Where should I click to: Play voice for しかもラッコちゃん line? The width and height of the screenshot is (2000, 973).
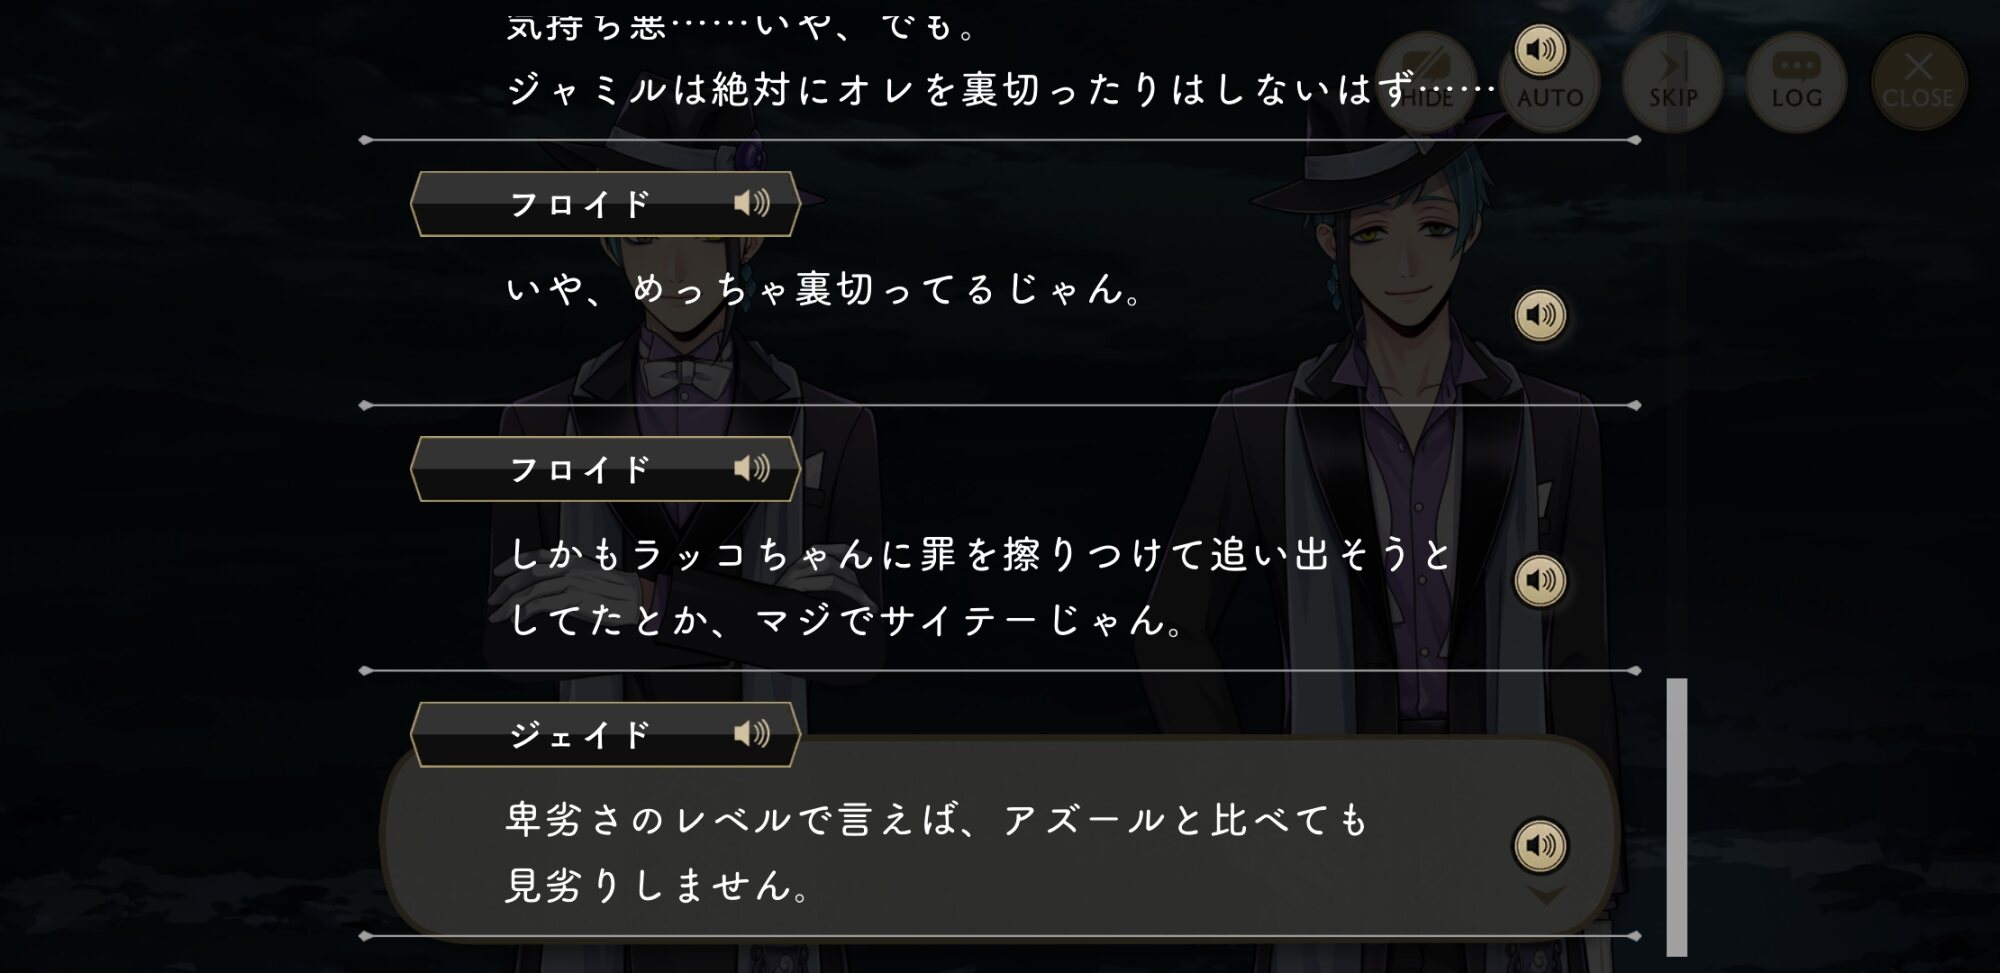(1540, 580)
